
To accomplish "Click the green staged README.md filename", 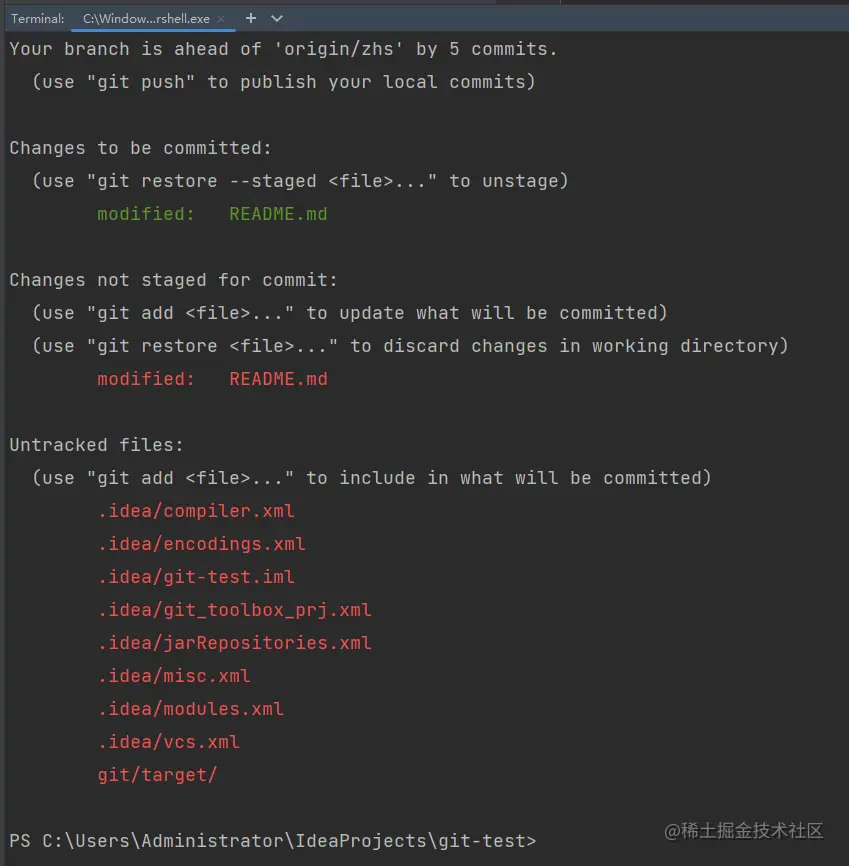I will (x=278, y=214).
